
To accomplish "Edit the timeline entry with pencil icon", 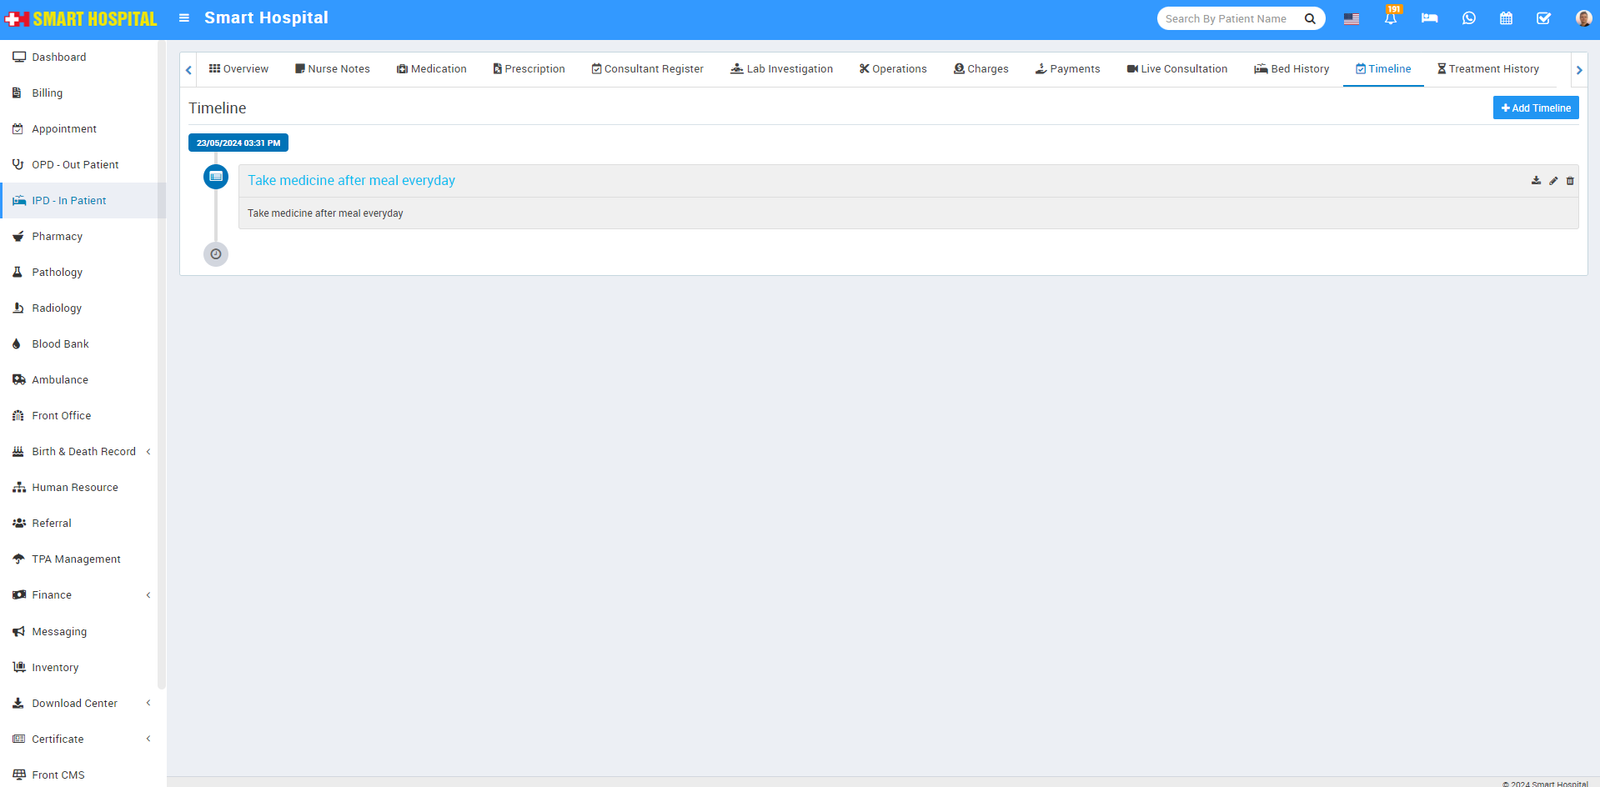I will 1553,181.
